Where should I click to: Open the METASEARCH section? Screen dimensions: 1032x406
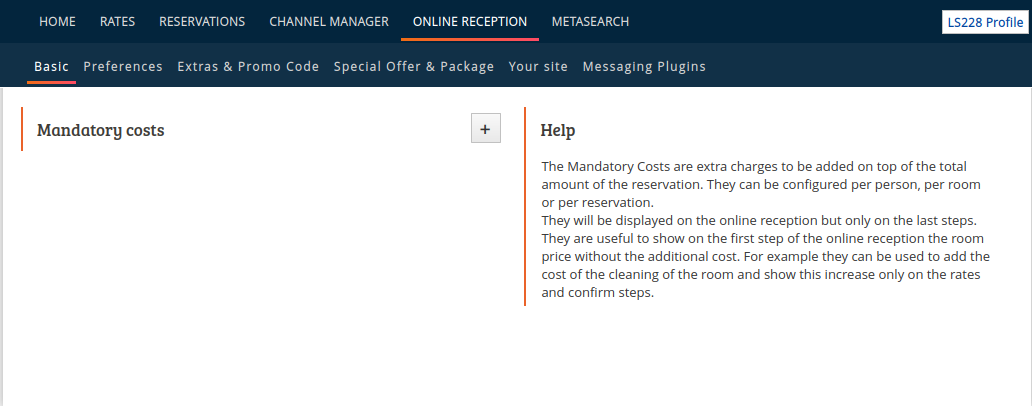click(x=590, y=22)
